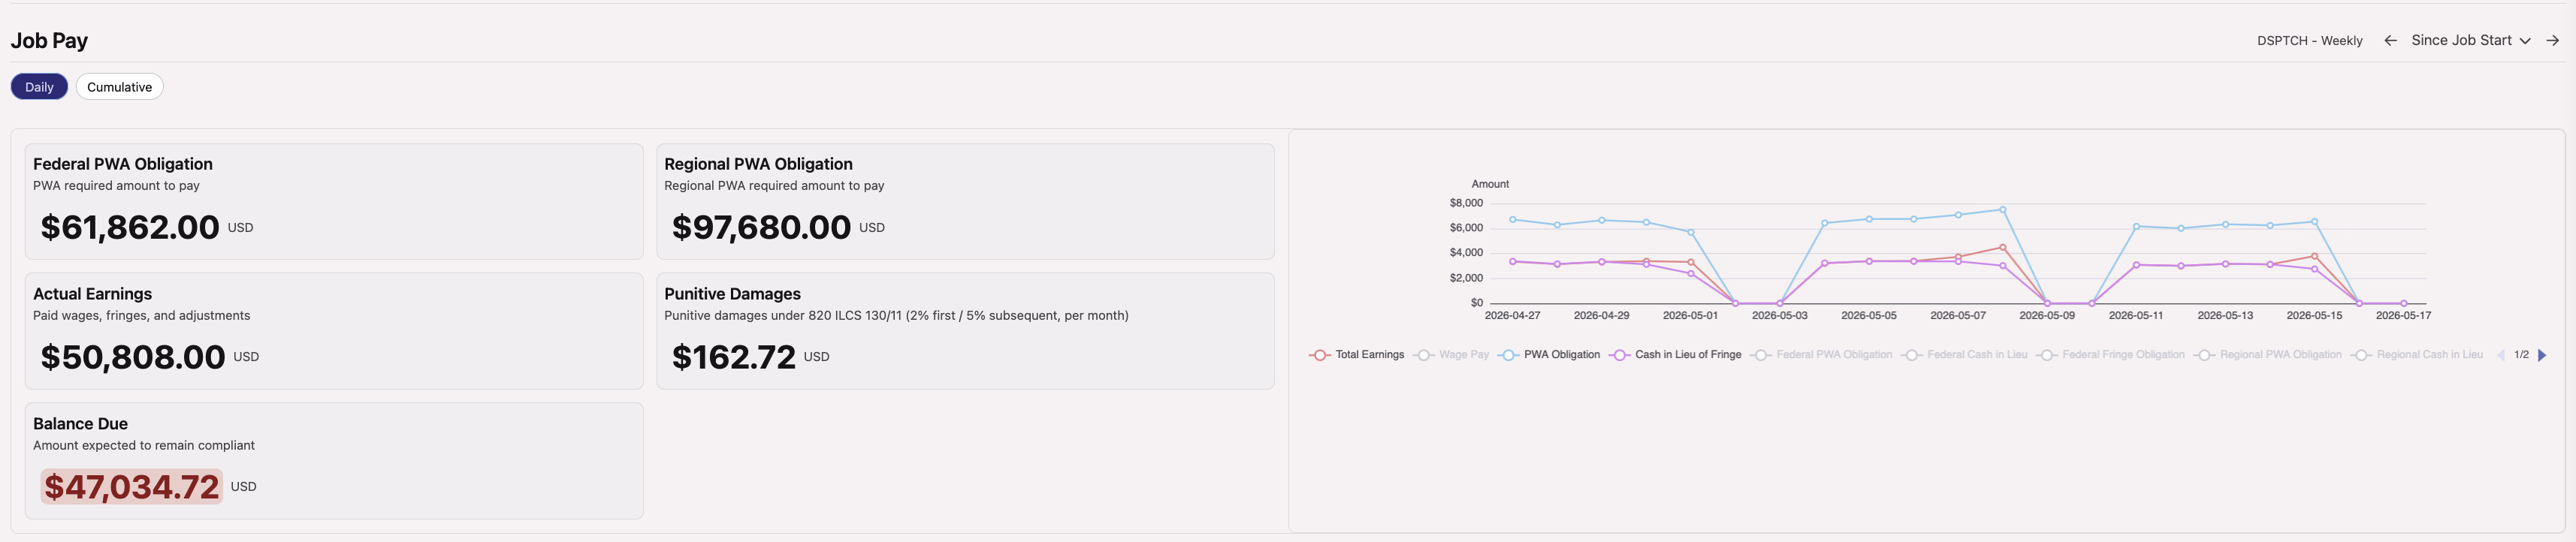Go to next legend page arrow

(2542, 355)
